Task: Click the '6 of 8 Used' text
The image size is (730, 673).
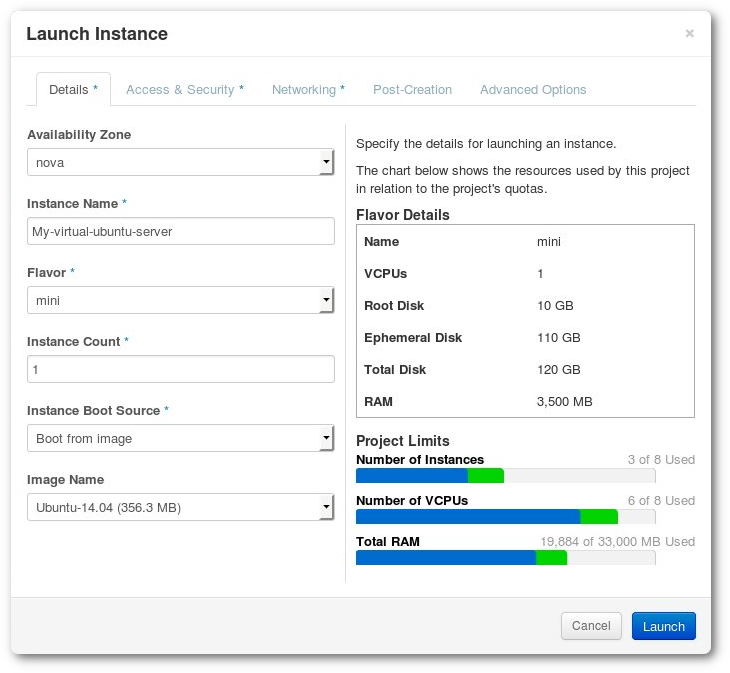Action: click(661, 501)
